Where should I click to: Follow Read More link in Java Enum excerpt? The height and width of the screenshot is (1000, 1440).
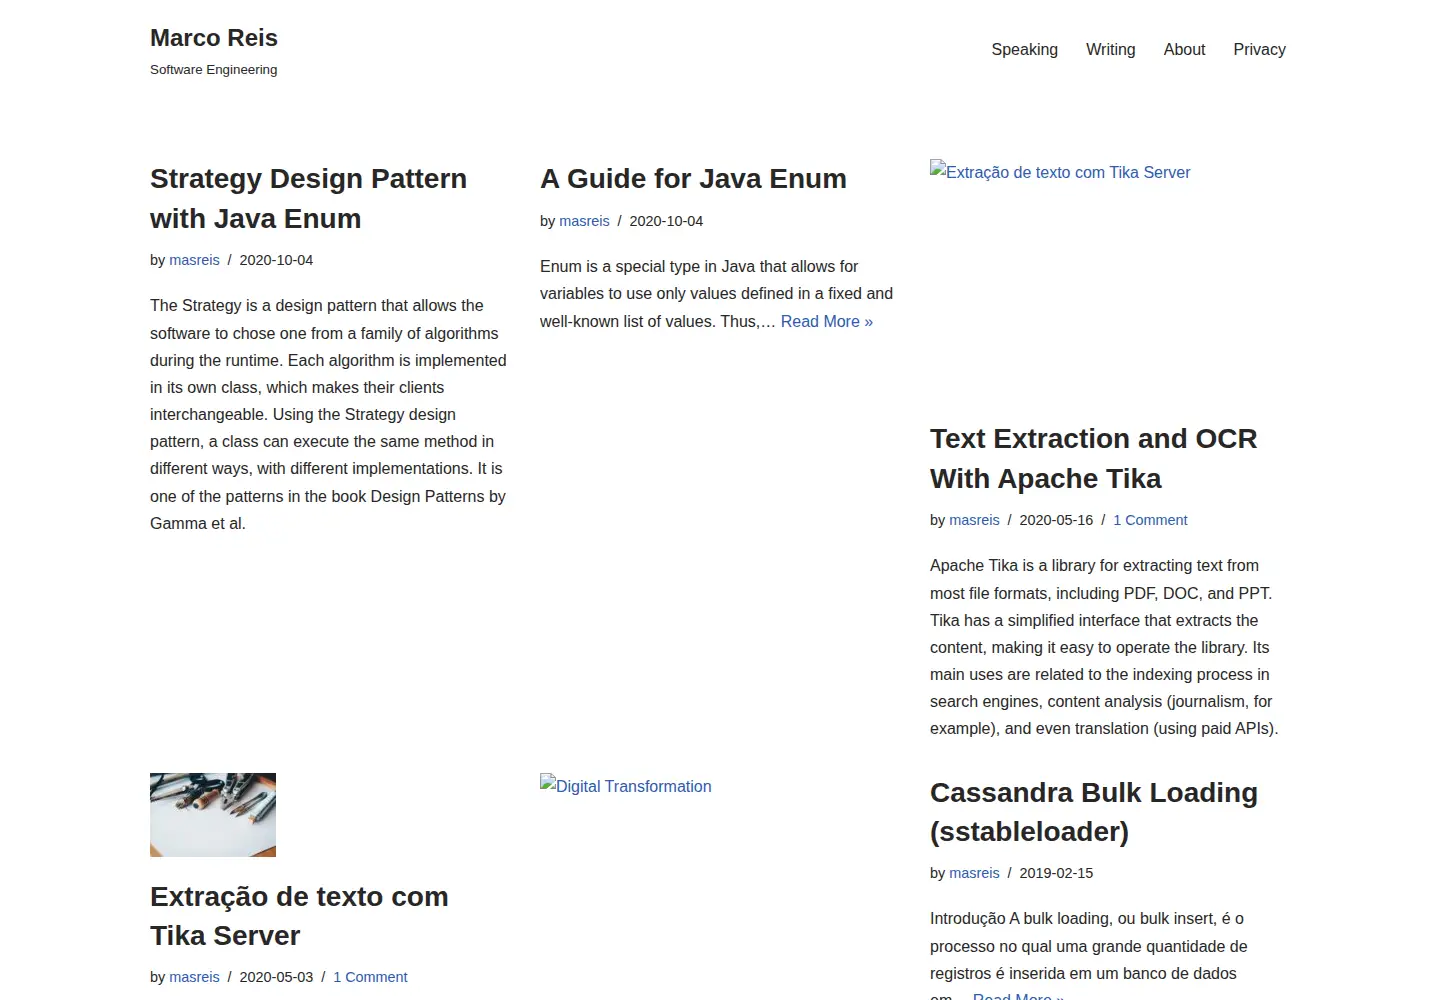[x=827, y=321]
